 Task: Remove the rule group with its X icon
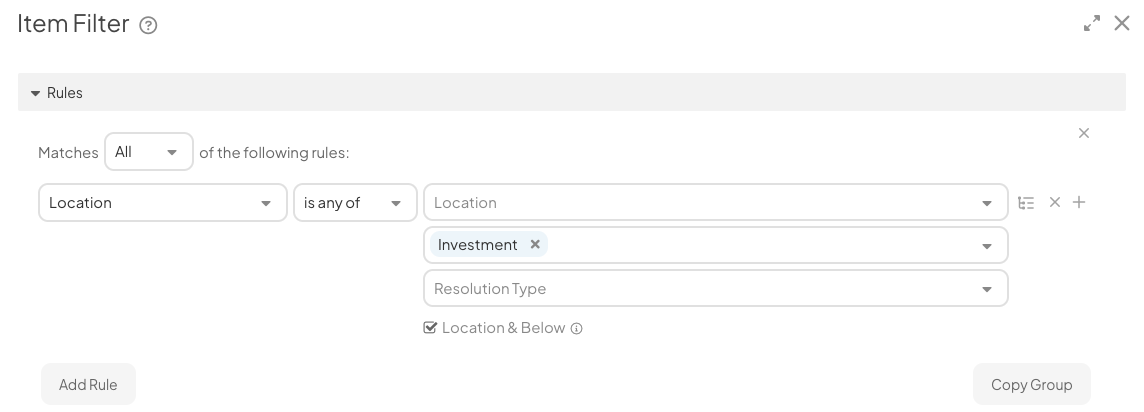[x=1083, y=133]
